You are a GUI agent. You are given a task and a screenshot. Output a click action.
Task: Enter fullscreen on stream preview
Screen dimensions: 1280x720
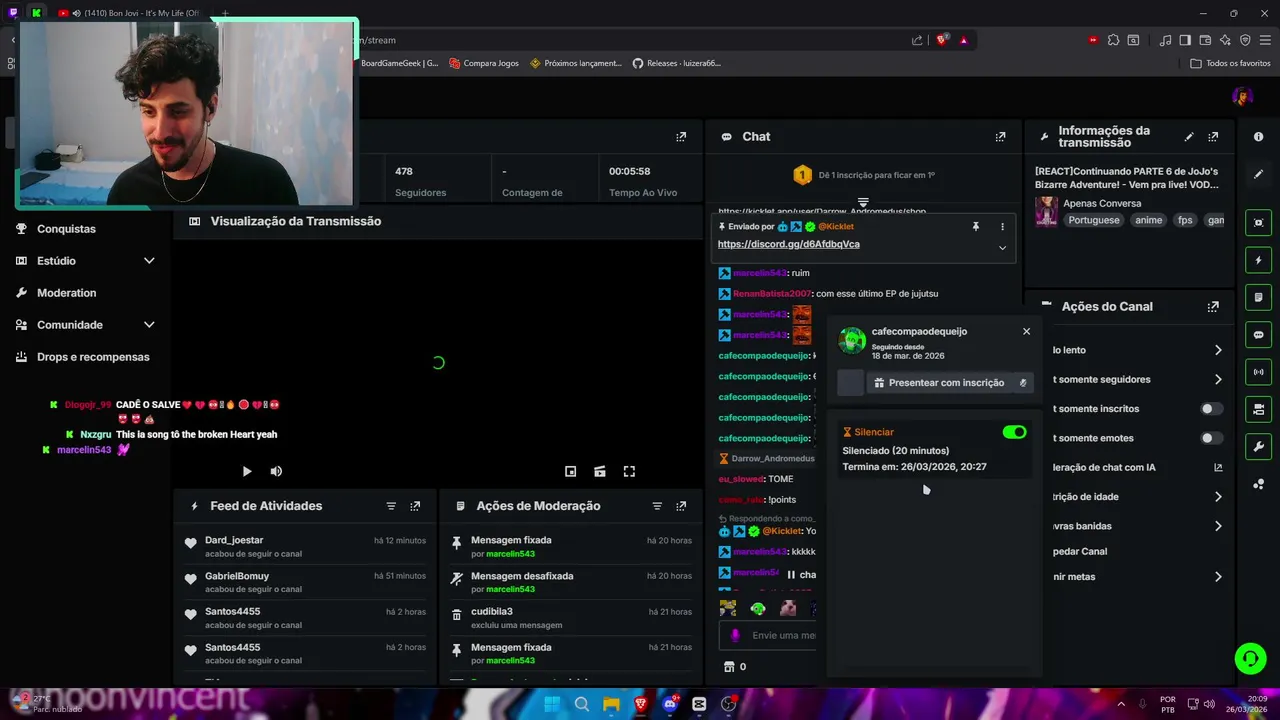coord(629,471)
